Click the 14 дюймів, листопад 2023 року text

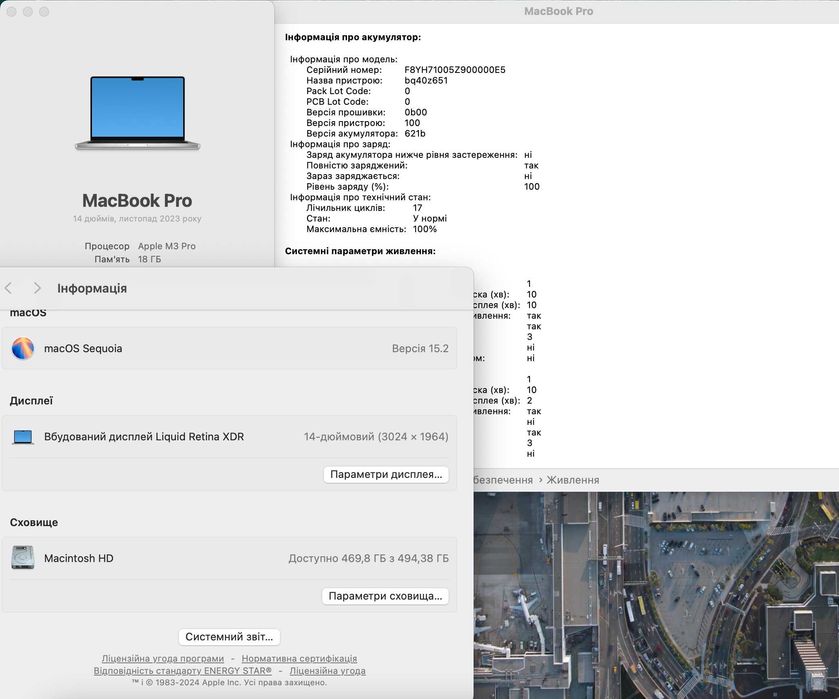[137, 218]
